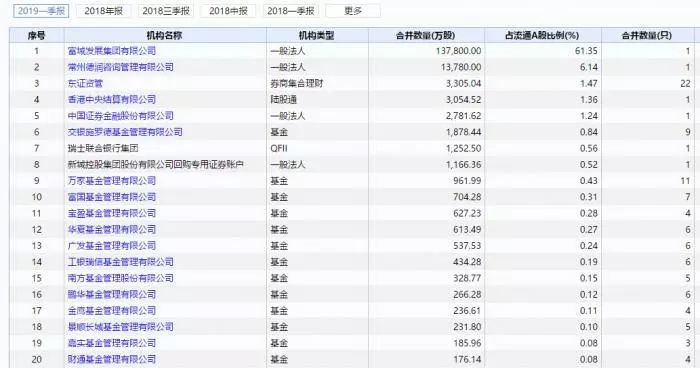Click the 机构类型 column header
The height and width of the screenshot is (368, 700).
tap(317, 35)
